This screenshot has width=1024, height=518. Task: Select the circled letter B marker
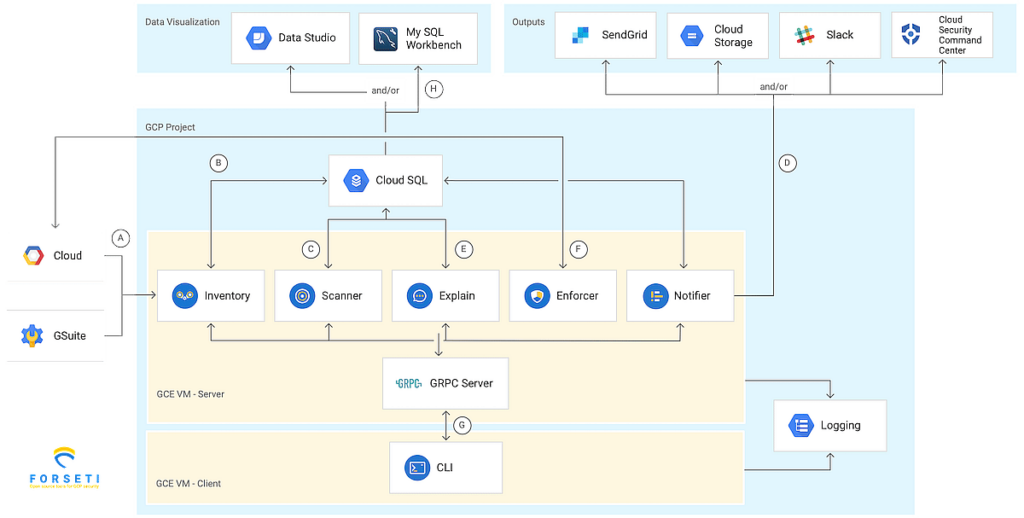tap(218, 163)
